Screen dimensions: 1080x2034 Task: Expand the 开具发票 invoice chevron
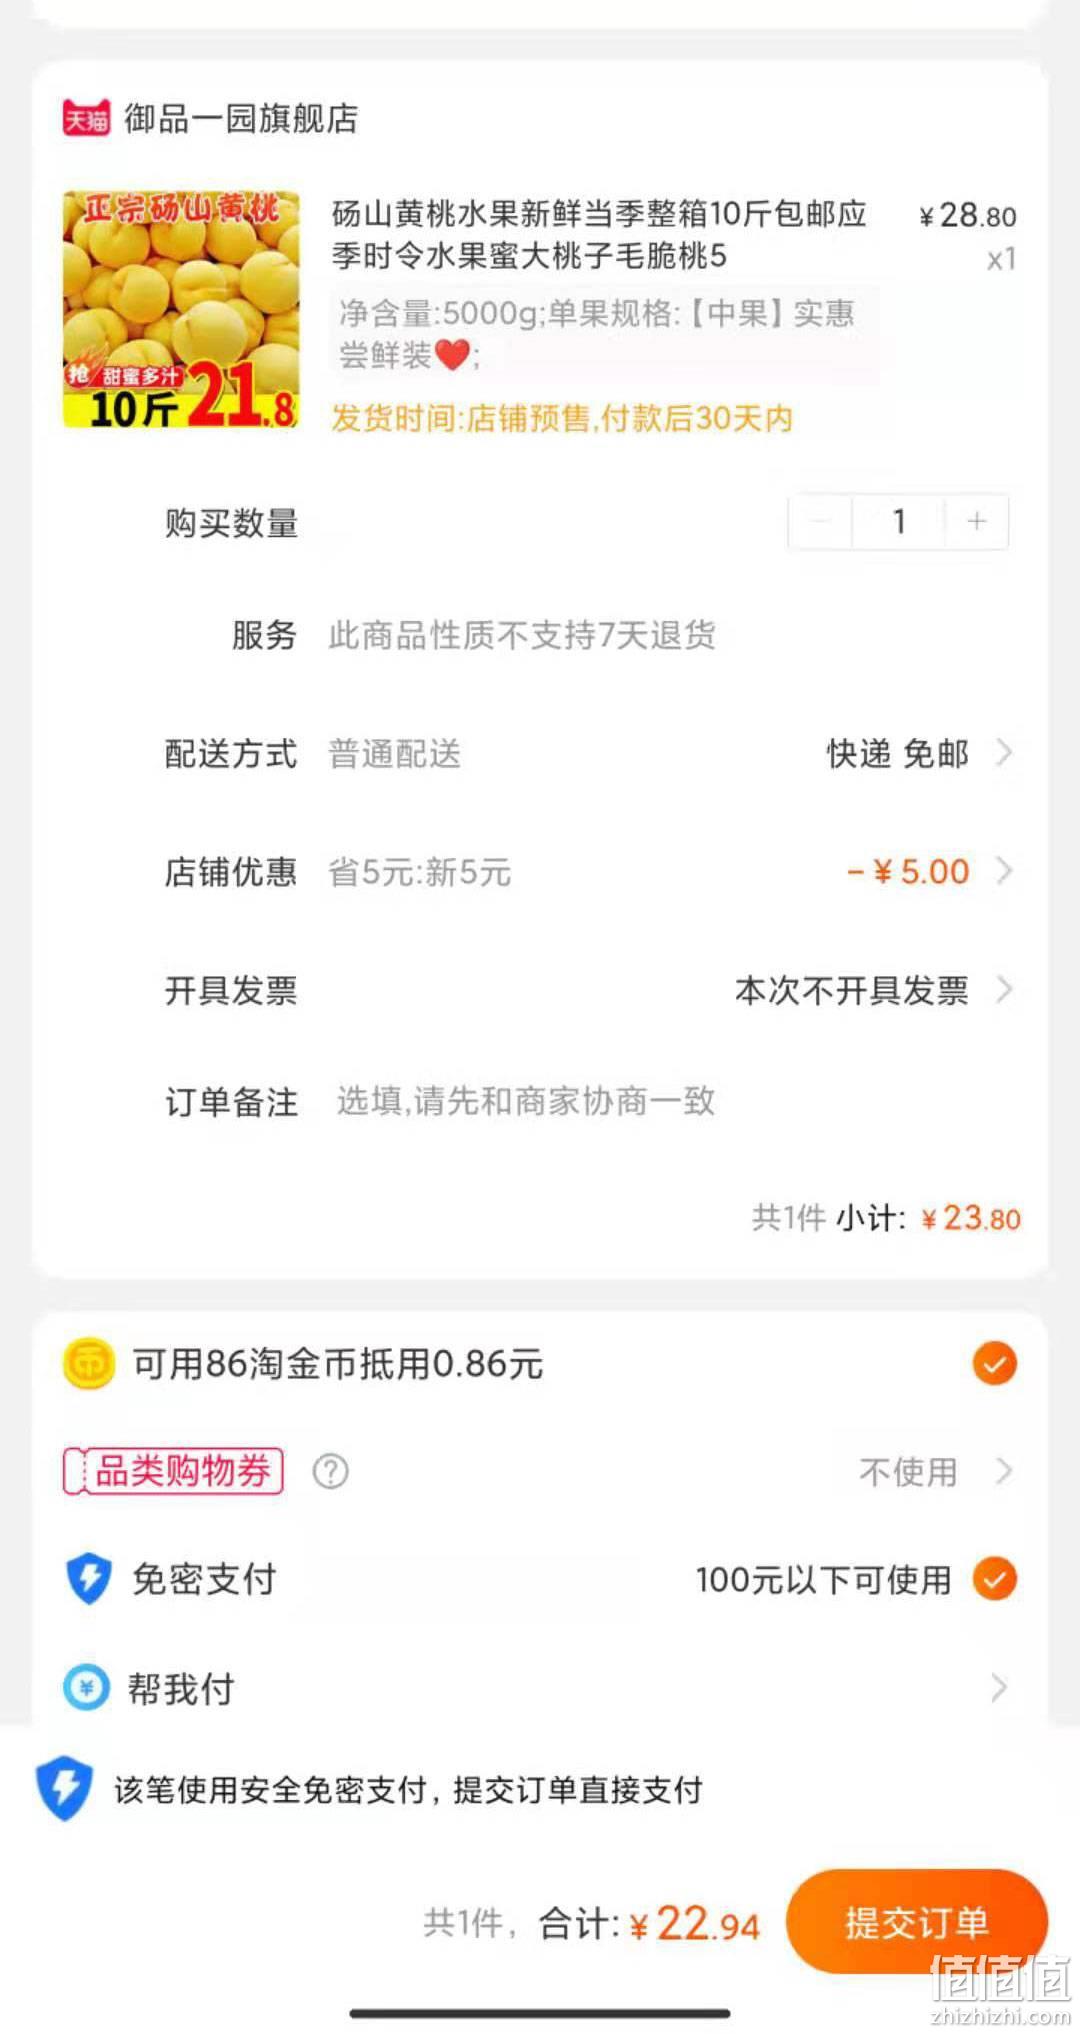1004,990
